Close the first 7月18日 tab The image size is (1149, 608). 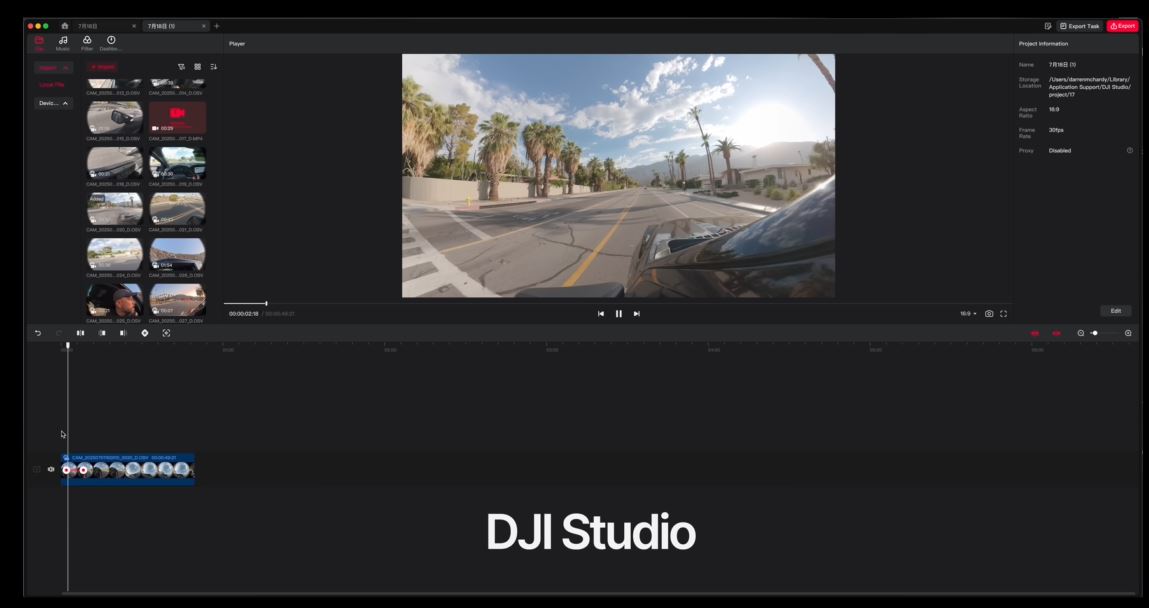(133, 26)
